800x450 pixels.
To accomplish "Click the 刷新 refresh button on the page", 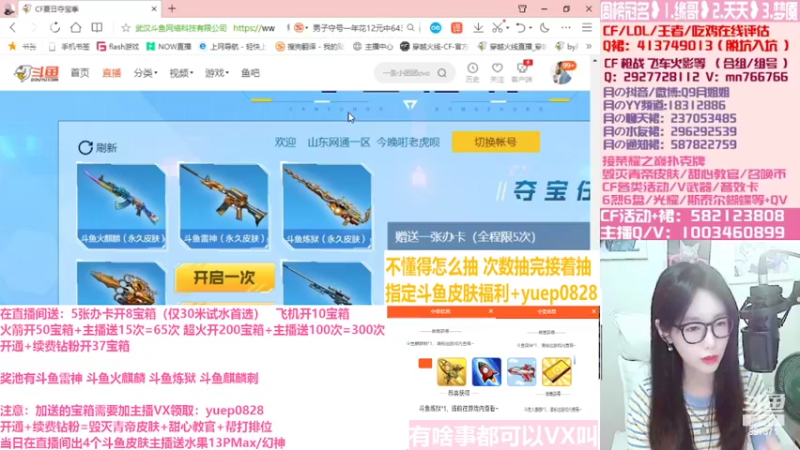I will pyautogui.click(x=97, y=147).
